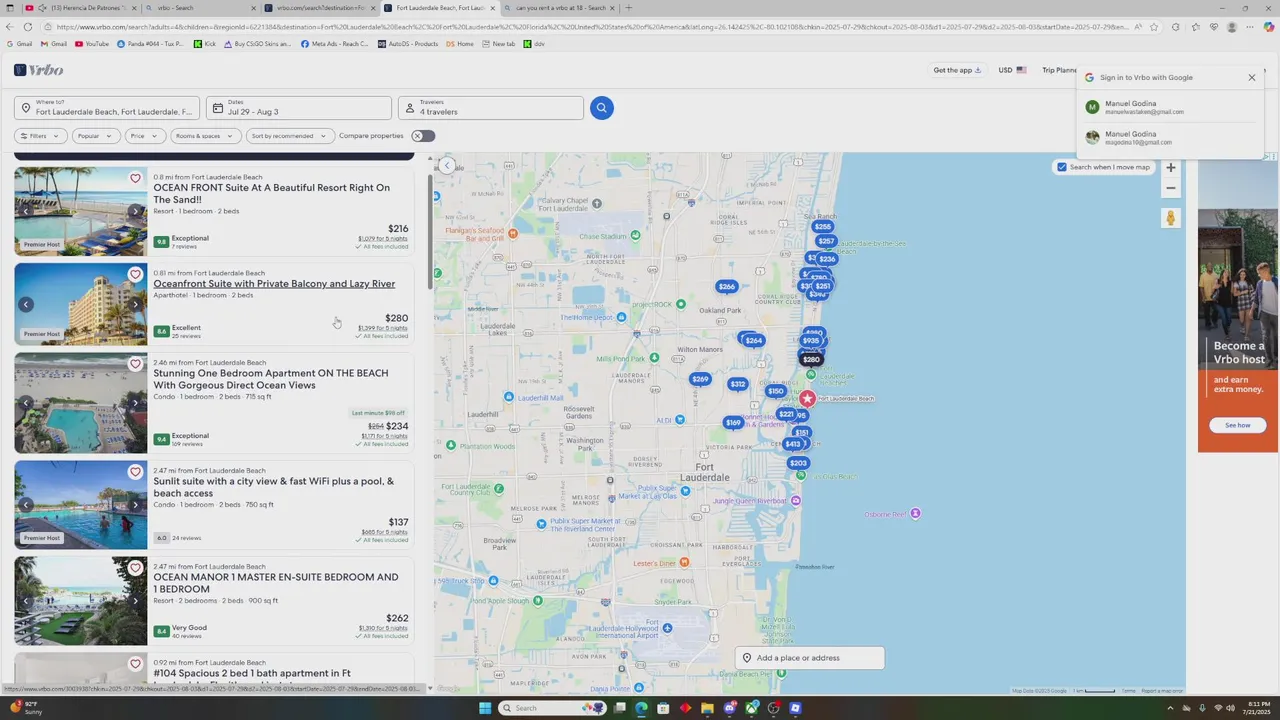Open the Price filter dropdown

(x=145, y=136)
